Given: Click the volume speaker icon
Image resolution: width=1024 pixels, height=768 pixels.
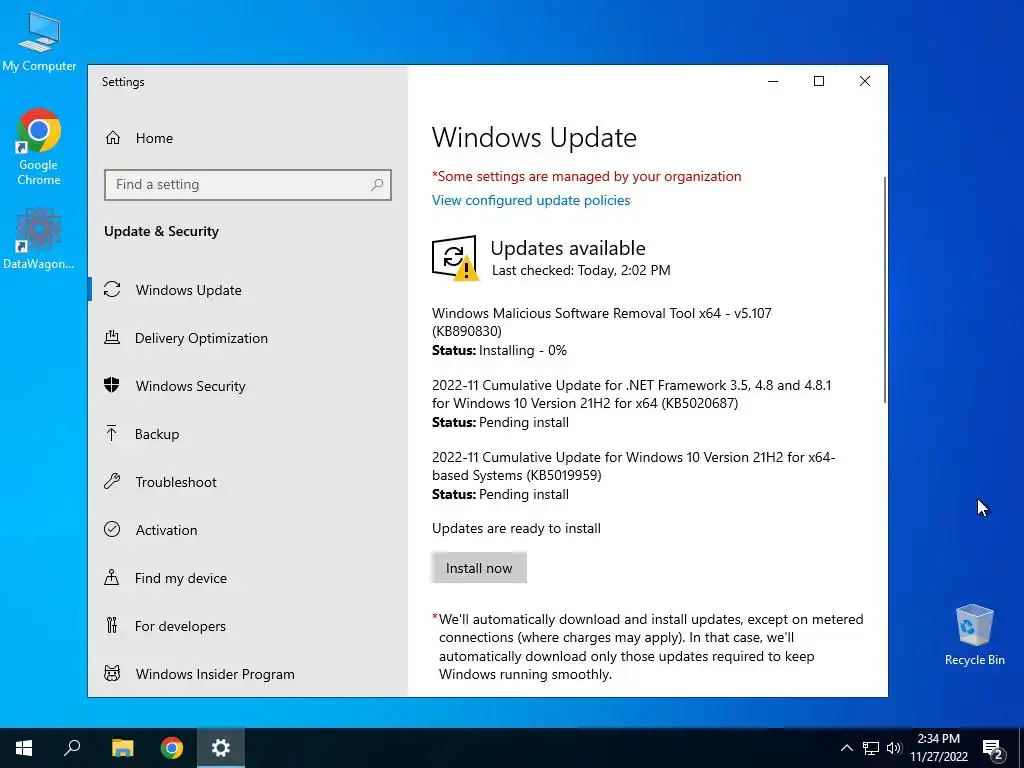Looking at the screenshot, I should tap(894, 748).
